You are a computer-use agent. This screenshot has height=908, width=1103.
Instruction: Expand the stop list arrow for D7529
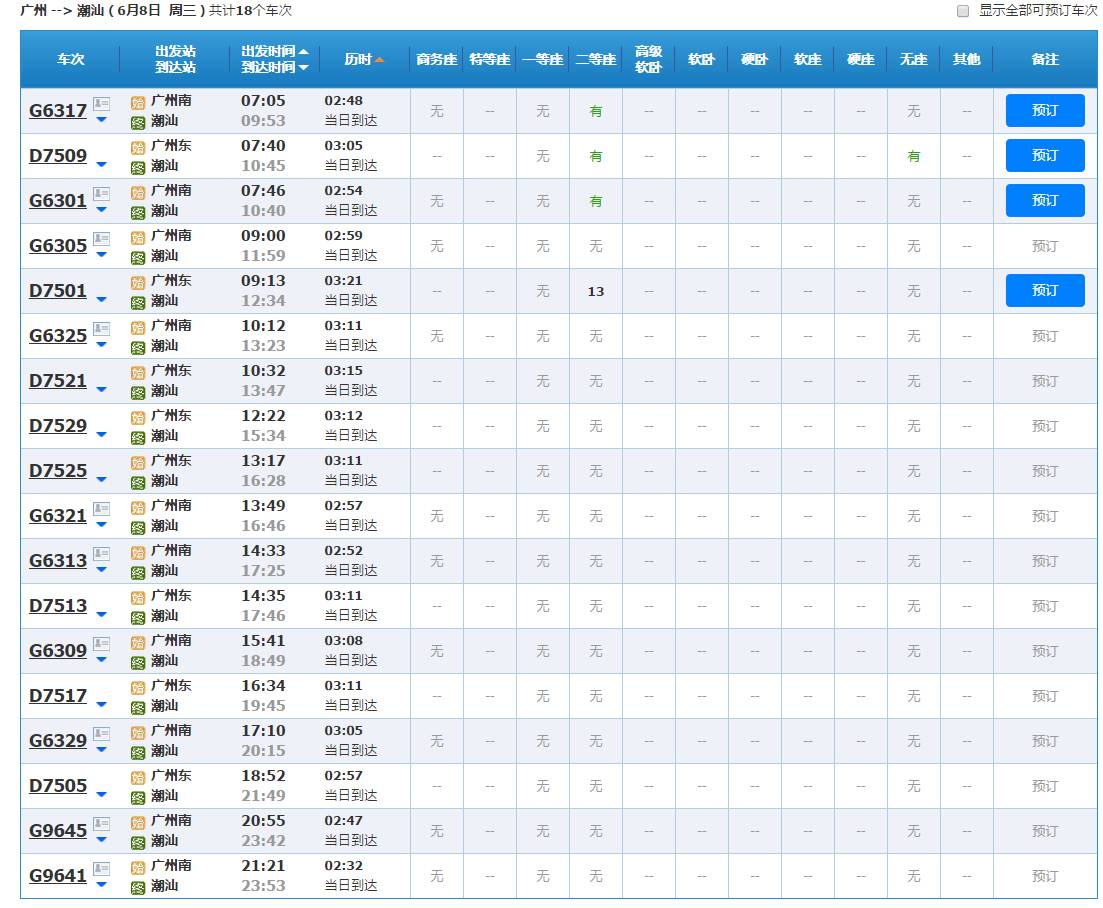[x=101, y=435]
